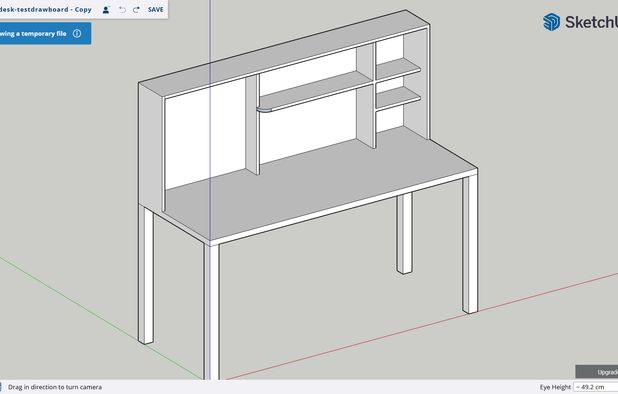Click the Eye Height value field
This screenshot has width=618, height=394.
coord(596,387)
